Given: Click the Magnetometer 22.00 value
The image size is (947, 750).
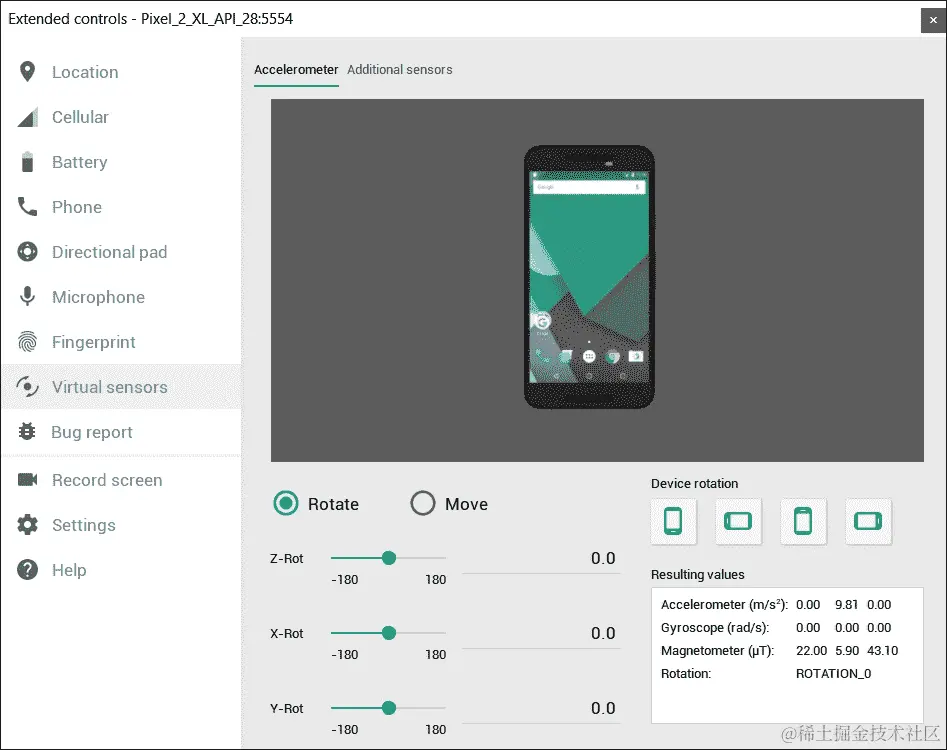Looking at the screenshot, I should pos(811,651).
